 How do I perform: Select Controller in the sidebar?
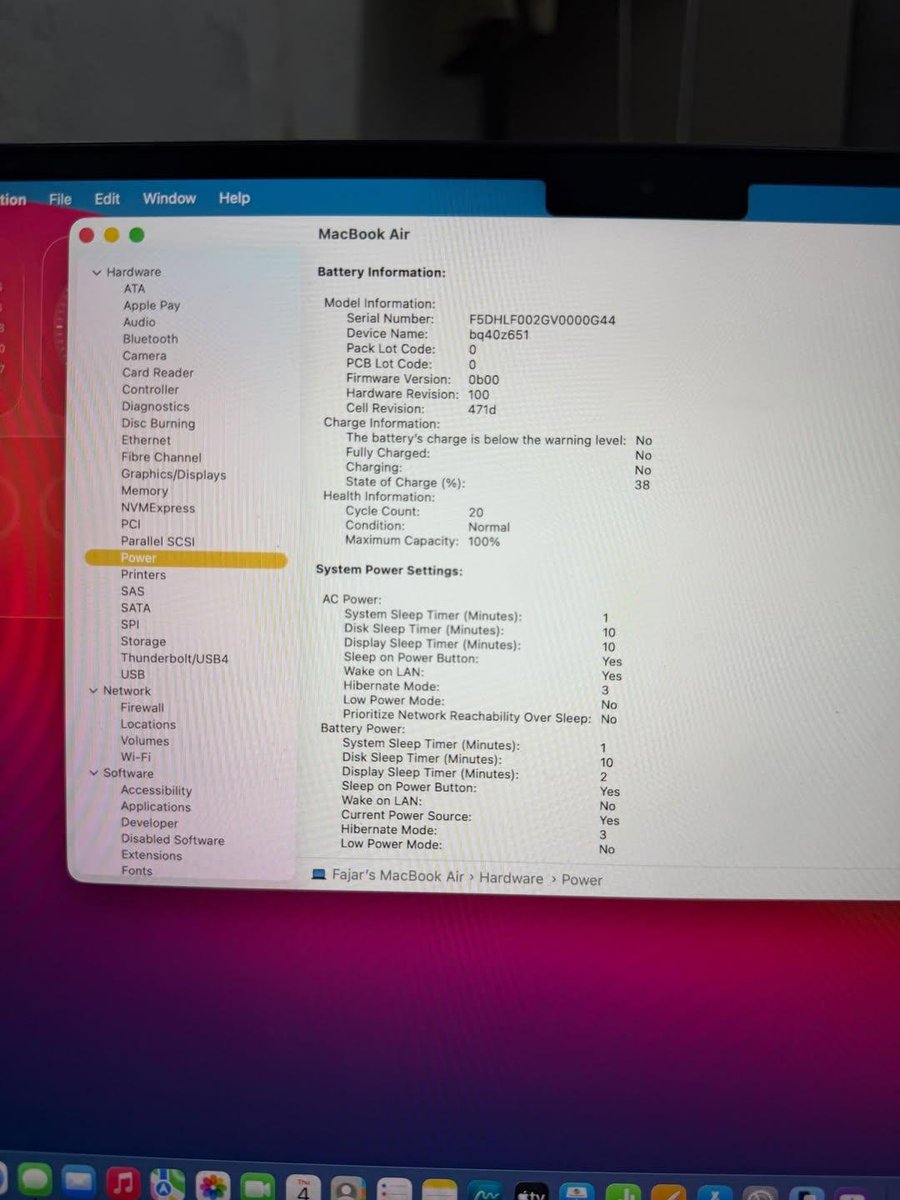click(150, 390)
